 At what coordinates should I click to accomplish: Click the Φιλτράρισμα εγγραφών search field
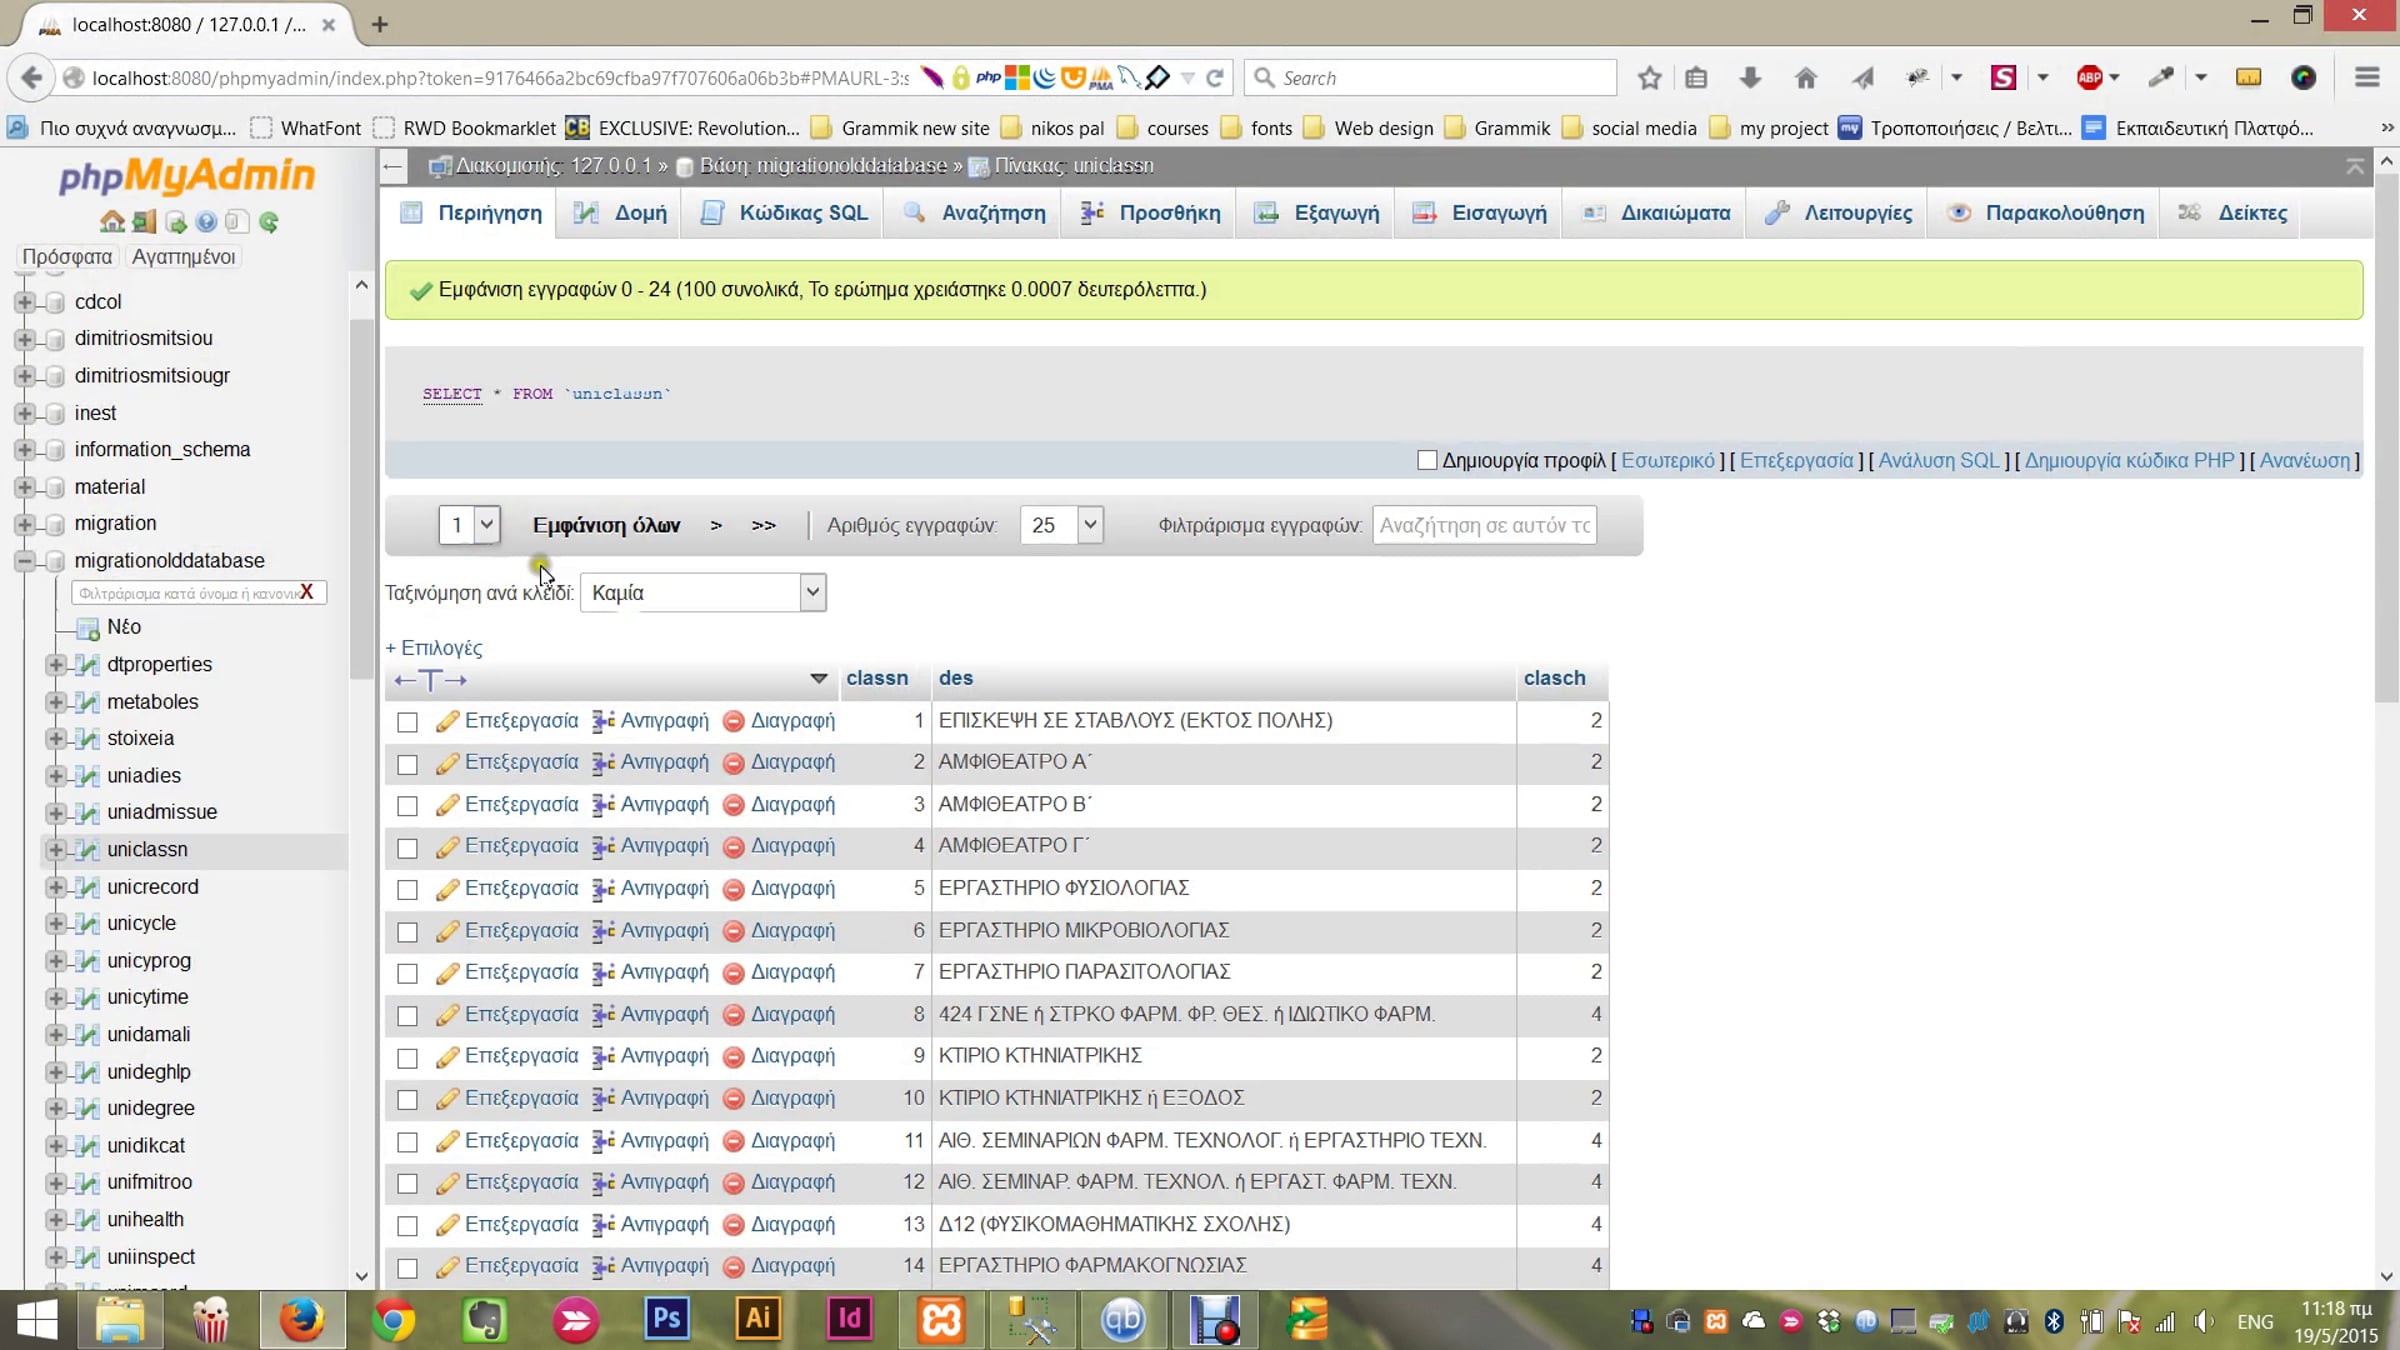coord(1484,525)
